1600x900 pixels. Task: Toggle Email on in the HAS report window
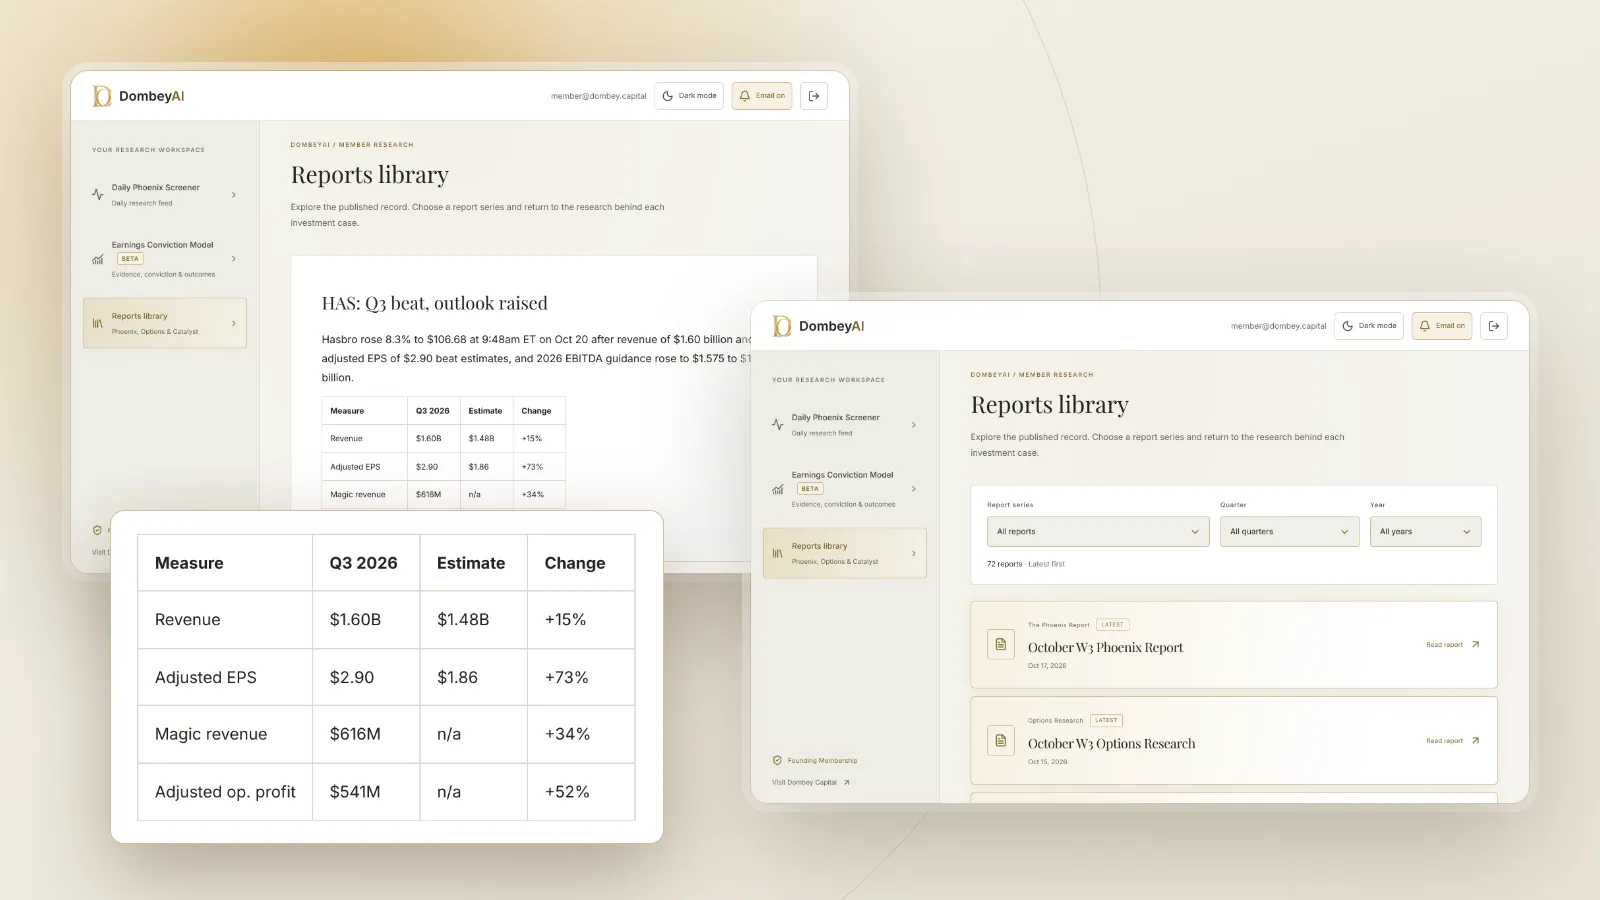(x=762, y=96)
